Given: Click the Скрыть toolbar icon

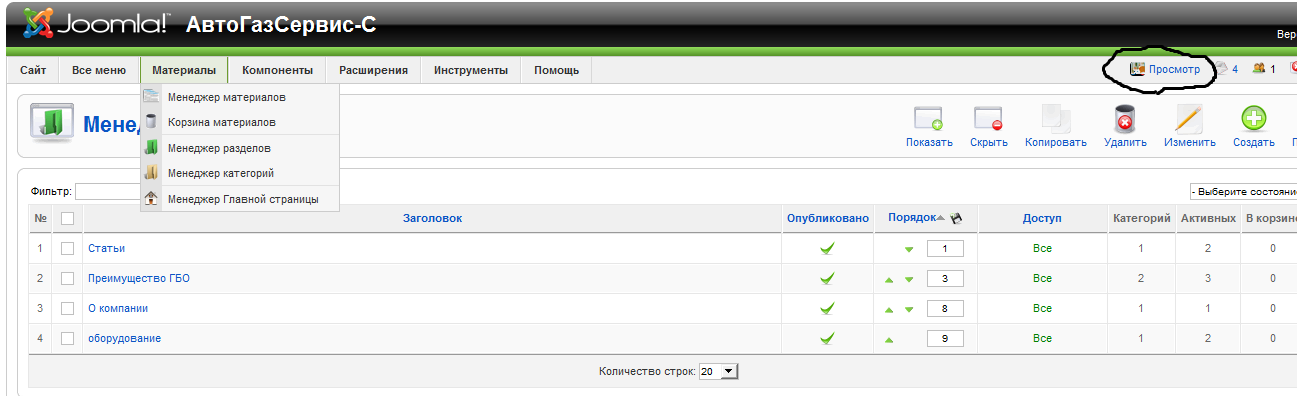Looking at the screenshot, I should click(988, 119).
